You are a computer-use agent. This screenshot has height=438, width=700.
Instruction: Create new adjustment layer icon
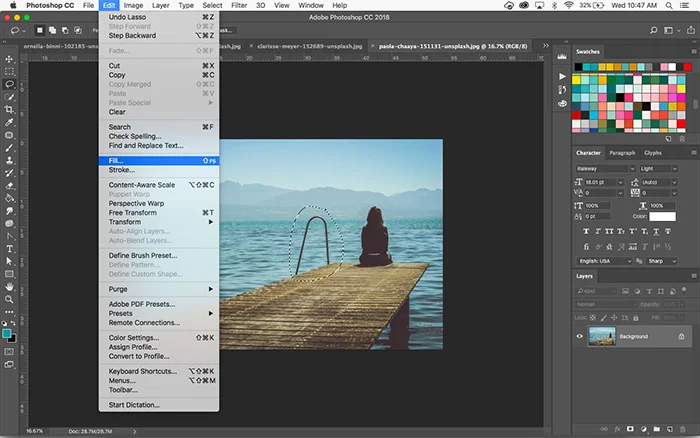[643, 429]
